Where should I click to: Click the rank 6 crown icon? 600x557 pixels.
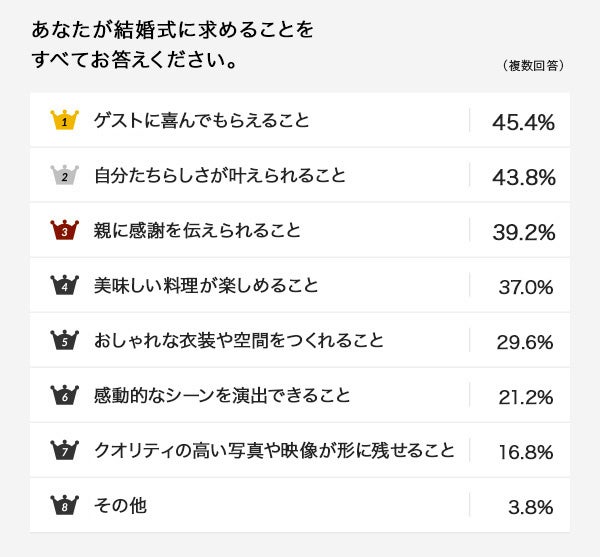[x=64, y=395]
